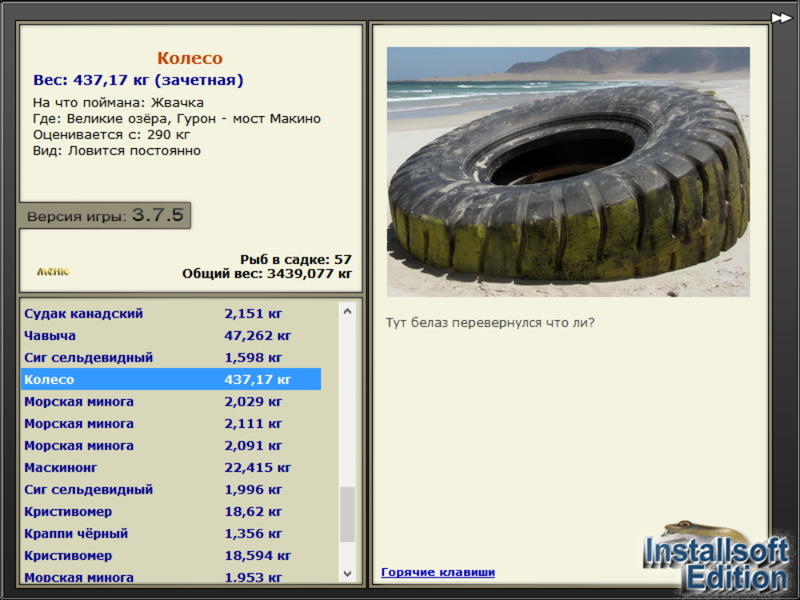Click the fast-forward double arrow icon

point(781,18)
